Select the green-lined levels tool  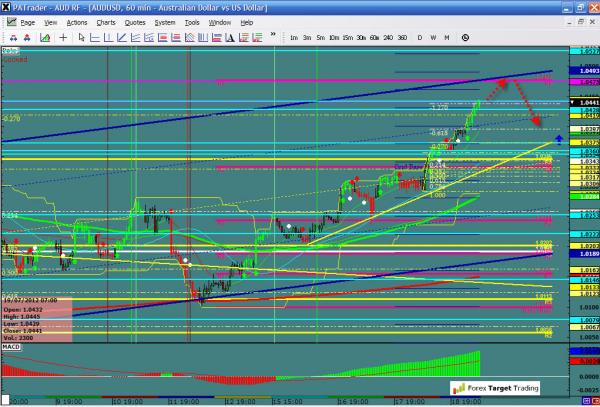[x=257, y=37]
